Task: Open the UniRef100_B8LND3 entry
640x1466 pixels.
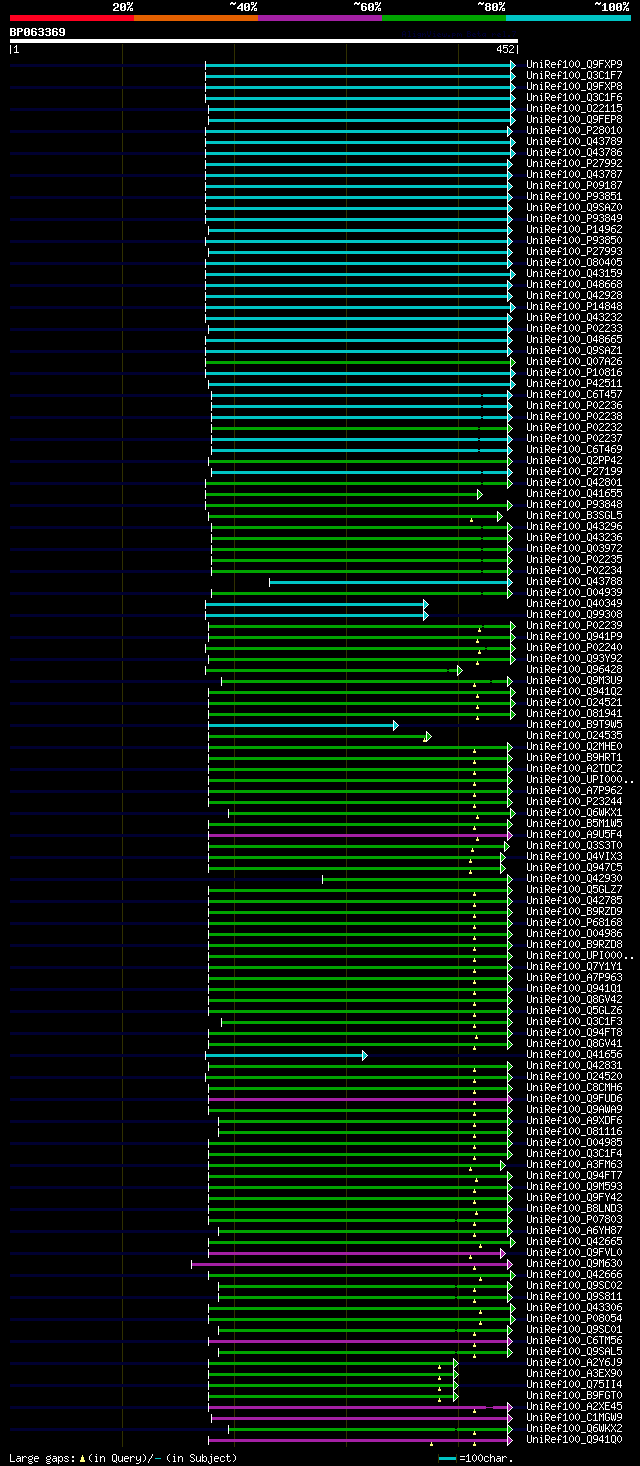Action: pos(574,1208)
